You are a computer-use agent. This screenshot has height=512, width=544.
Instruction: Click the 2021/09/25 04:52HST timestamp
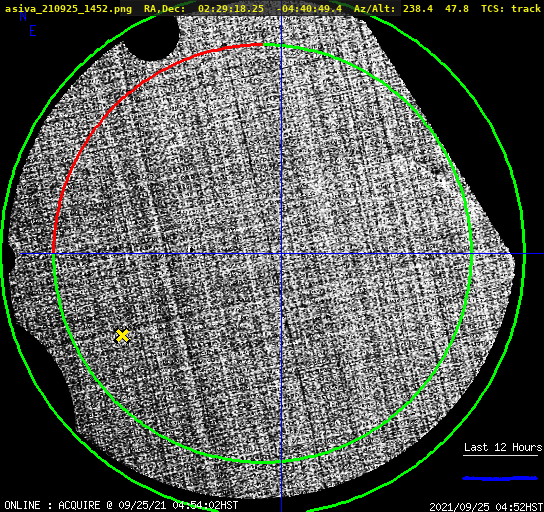[x=486, y=507]
